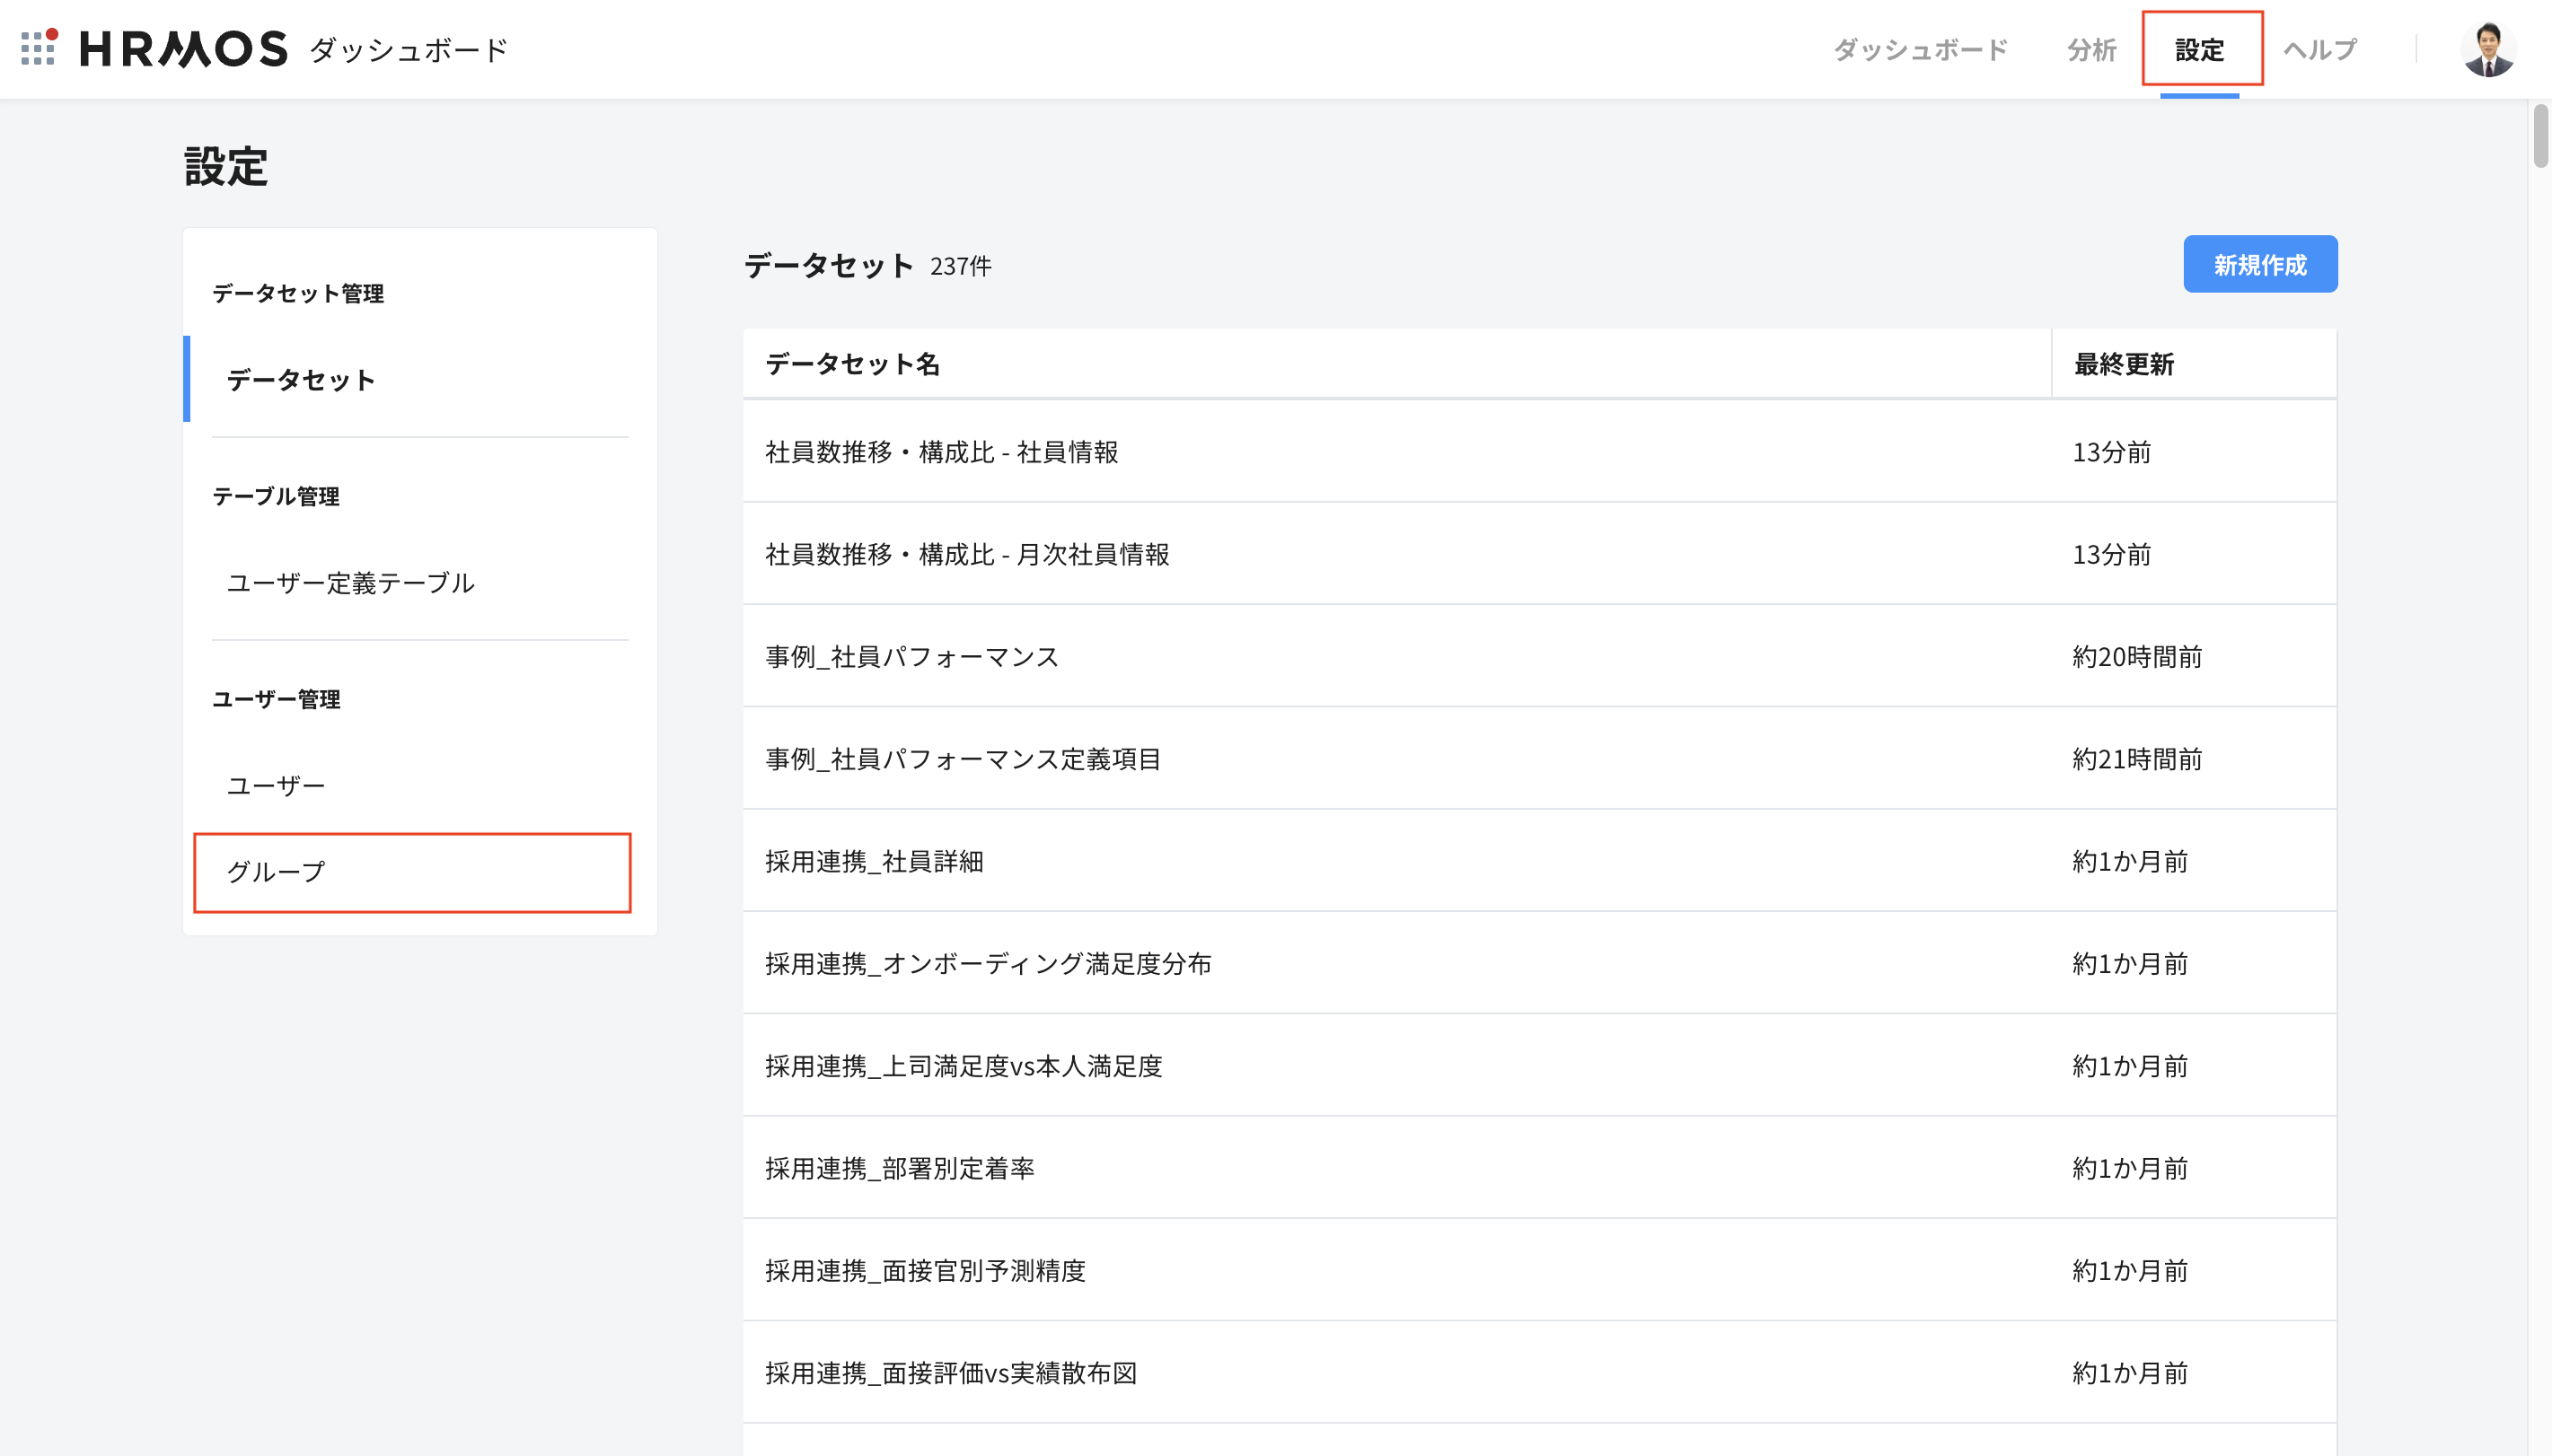Click the page vertical scrollbar
This screenshot has width=2552, height=1456.
(2540, 135)
